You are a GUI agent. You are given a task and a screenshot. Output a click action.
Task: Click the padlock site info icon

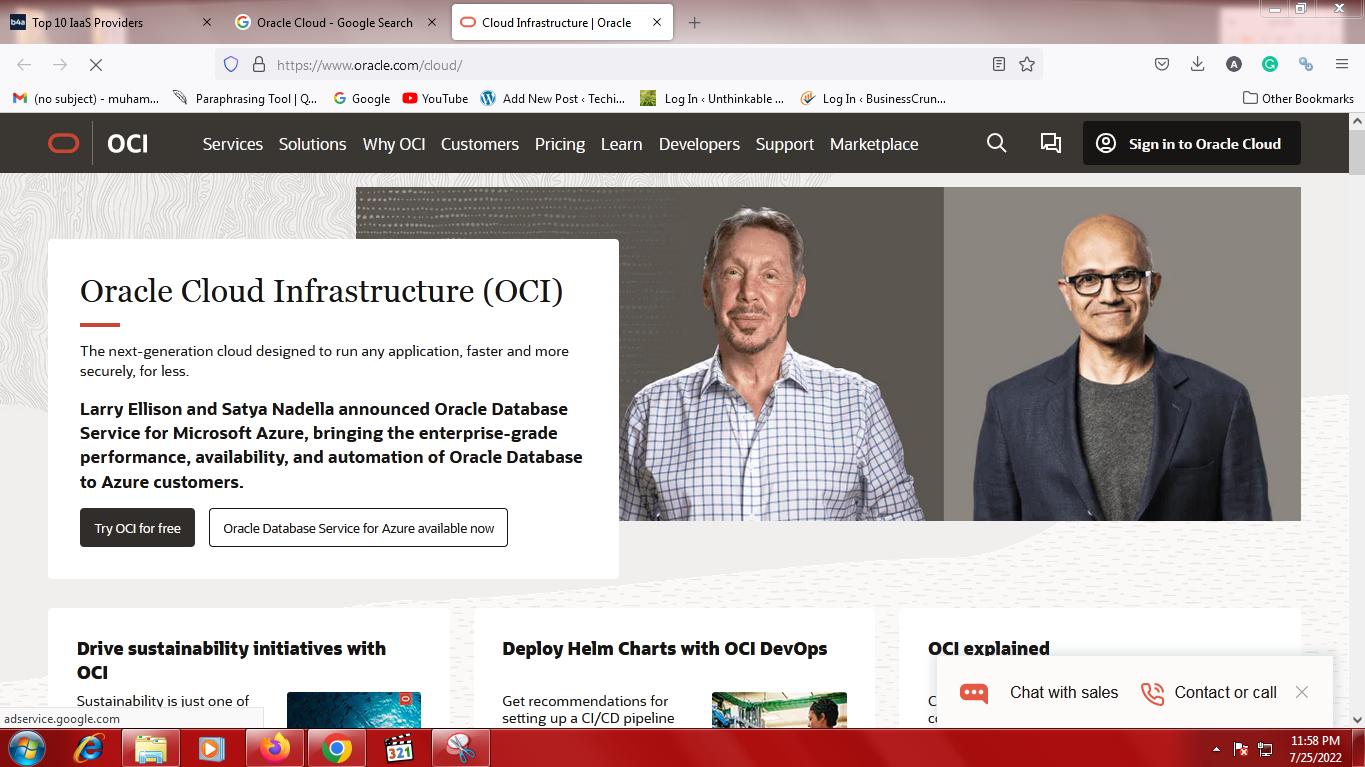click(x=258, y=64)
